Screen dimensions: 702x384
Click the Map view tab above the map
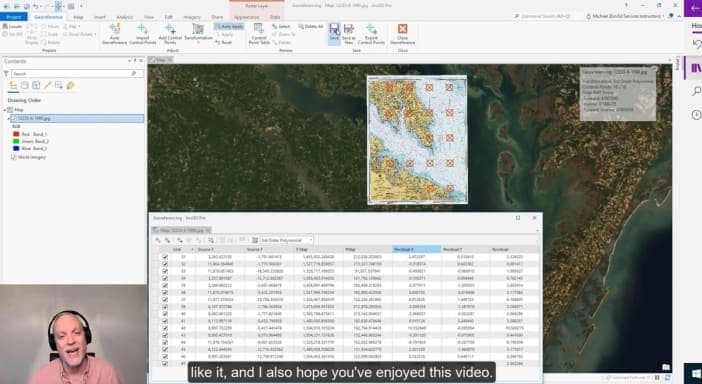click(x=161, y=60)
